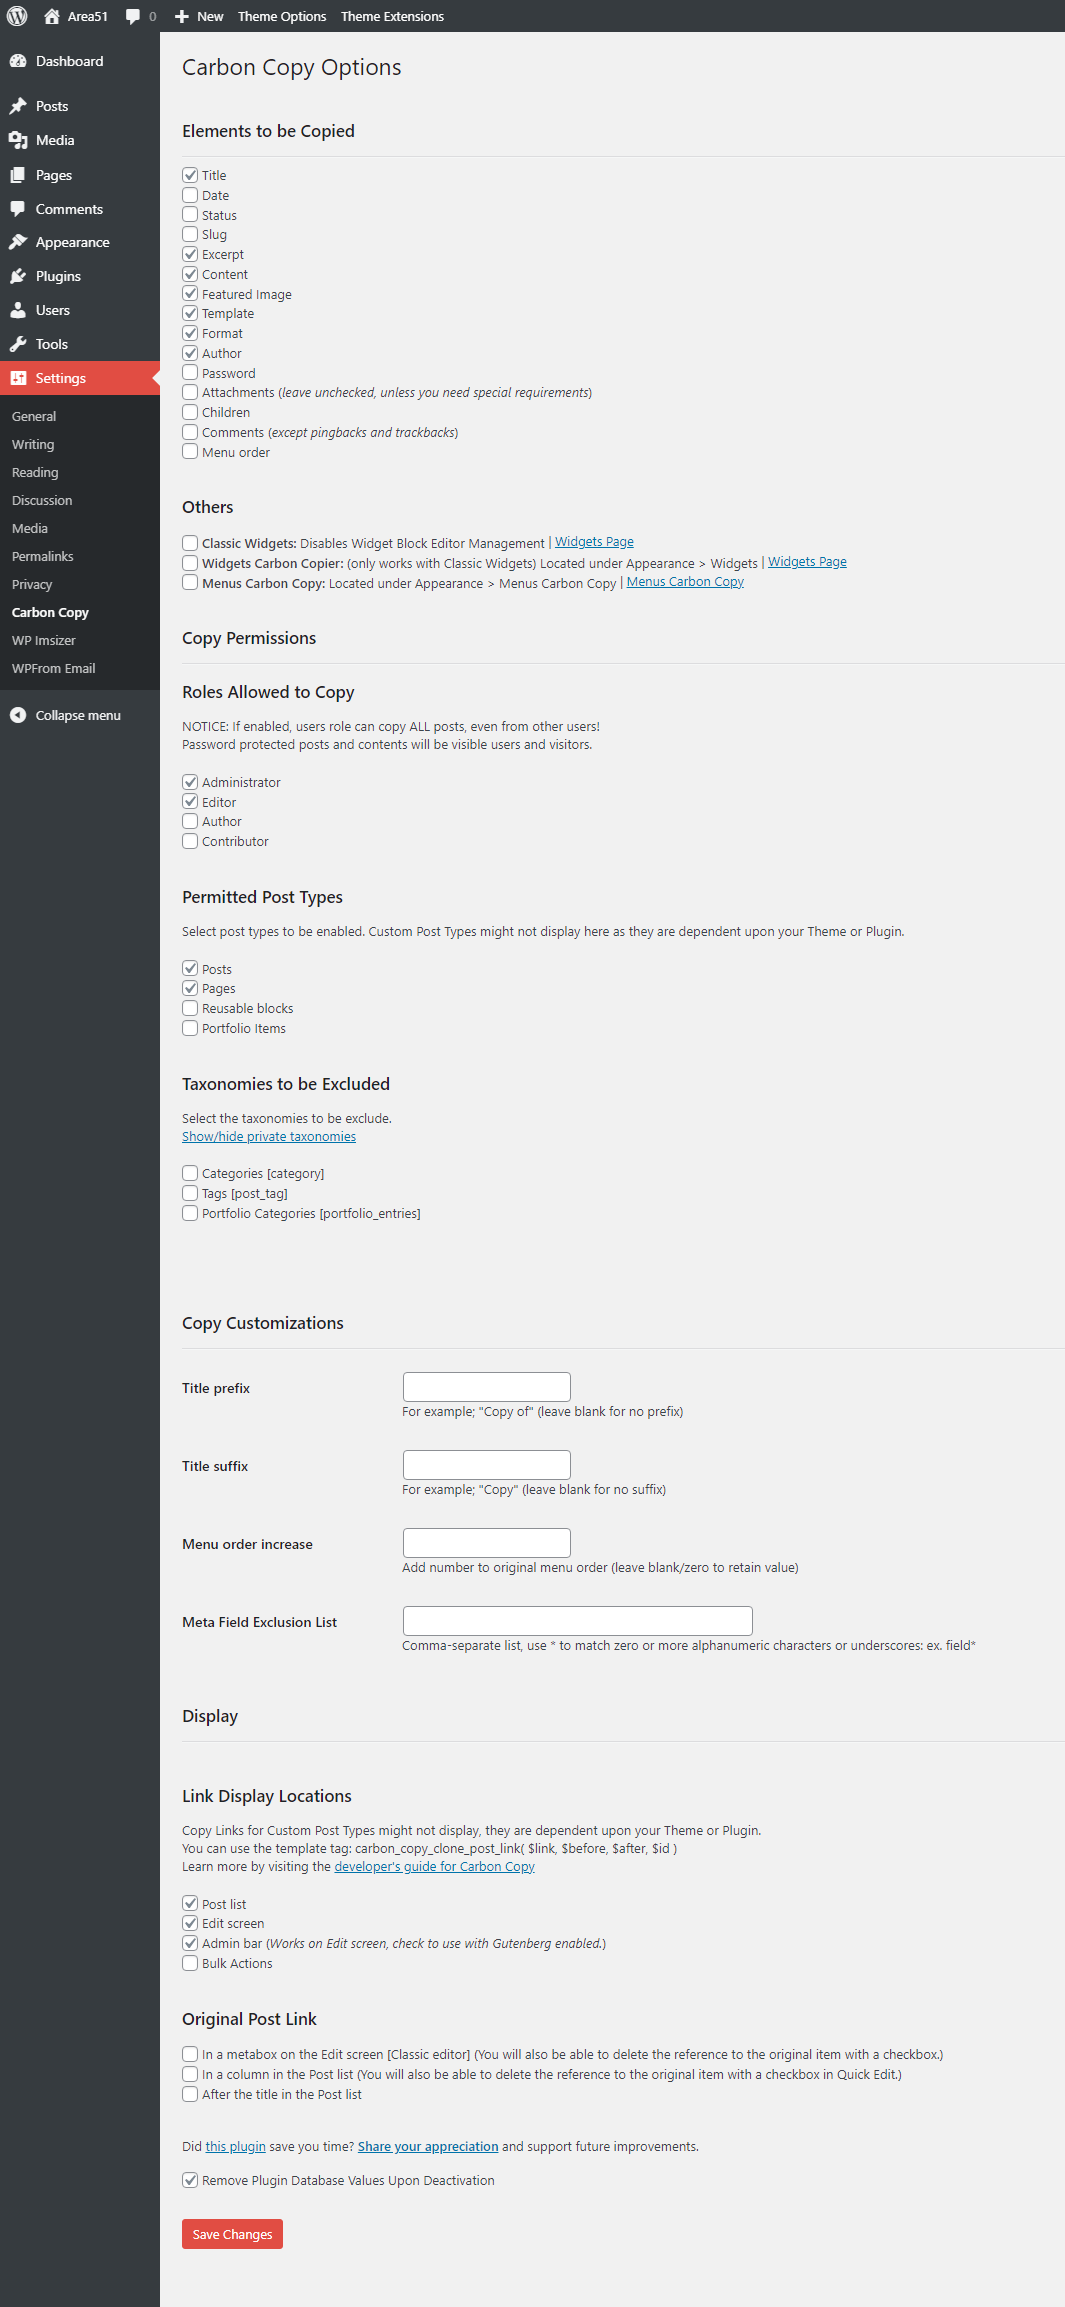Go to Permalinks settings submenu

[43, 556]
